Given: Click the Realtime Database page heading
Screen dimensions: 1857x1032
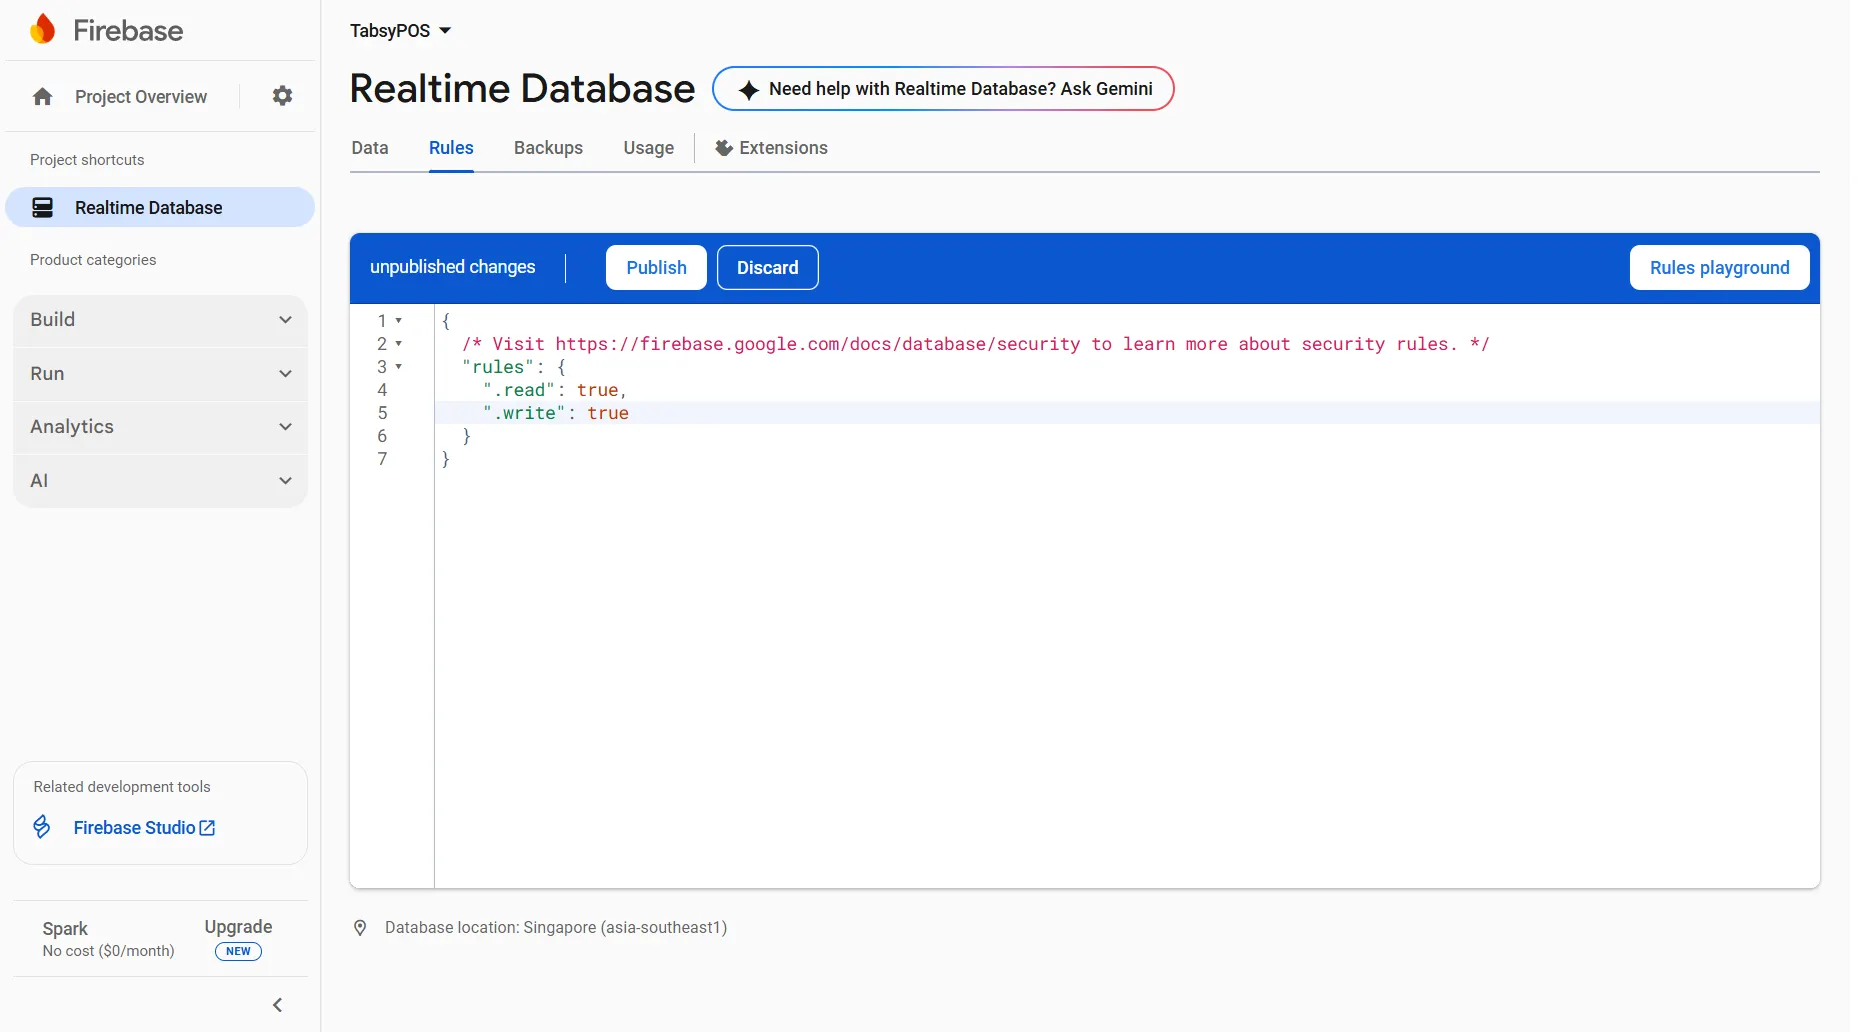Looking at the screenshot, I should (522, 89).
